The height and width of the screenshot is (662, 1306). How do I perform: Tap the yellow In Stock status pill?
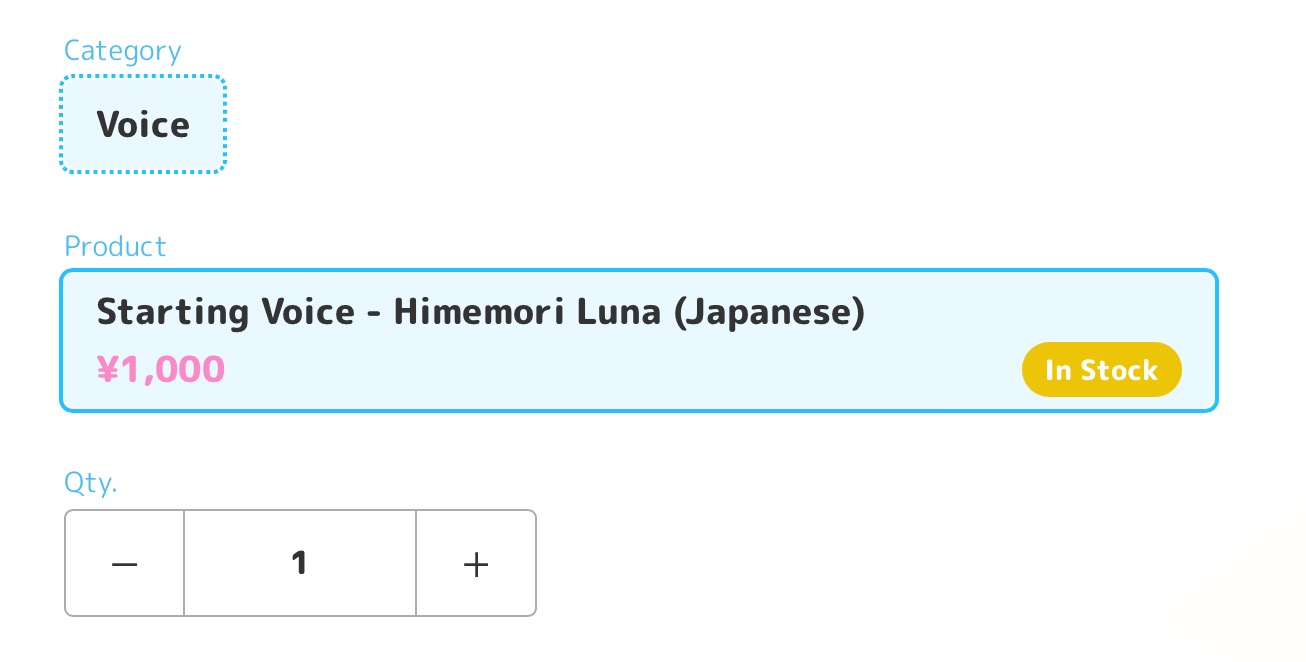coord(1101,370)
